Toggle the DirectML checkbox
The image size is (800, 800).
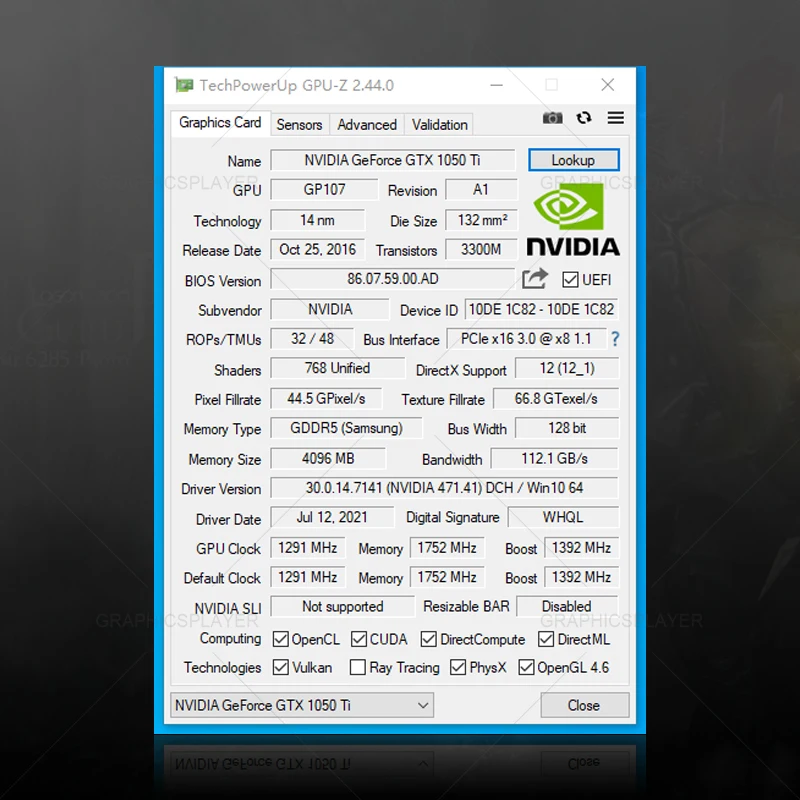click(x=546, y=639)
